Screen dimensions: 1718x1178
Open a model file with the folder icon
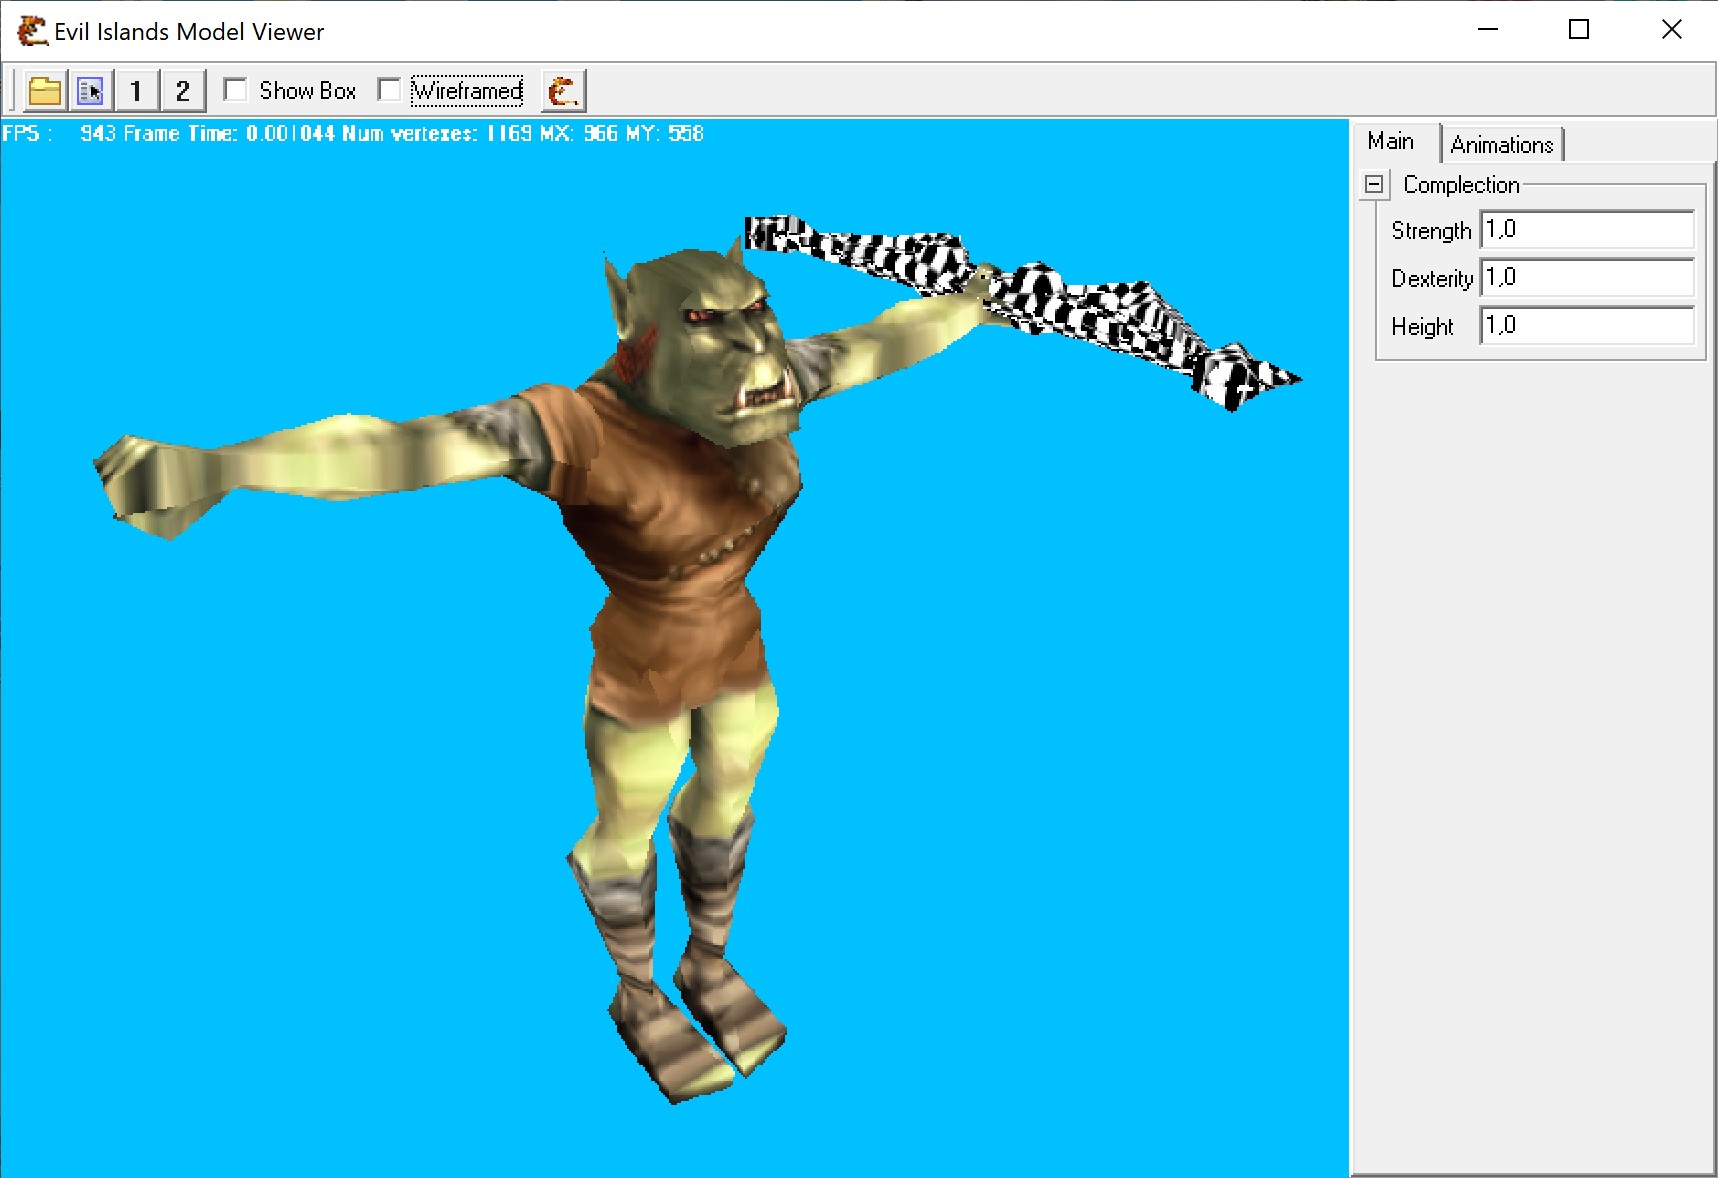pos(44,91)
